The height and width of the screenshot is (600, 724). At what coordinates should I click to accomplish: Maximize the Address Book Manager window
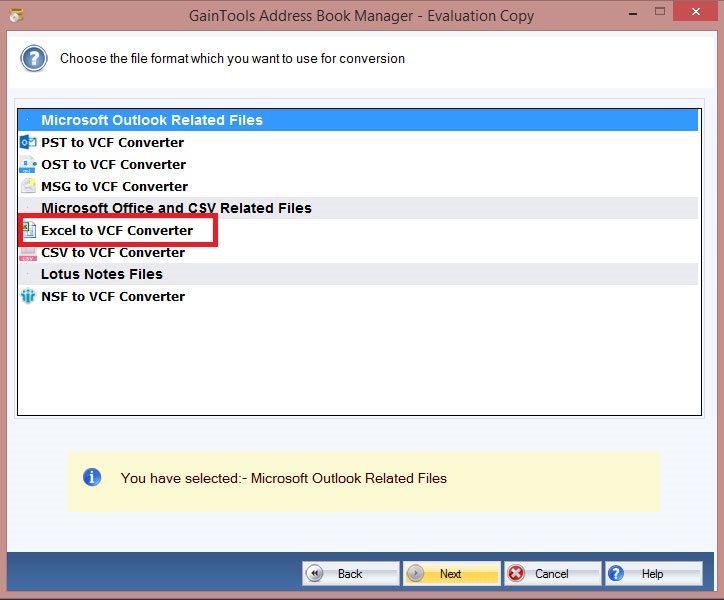pyautogui.click(x=660, y=12)
